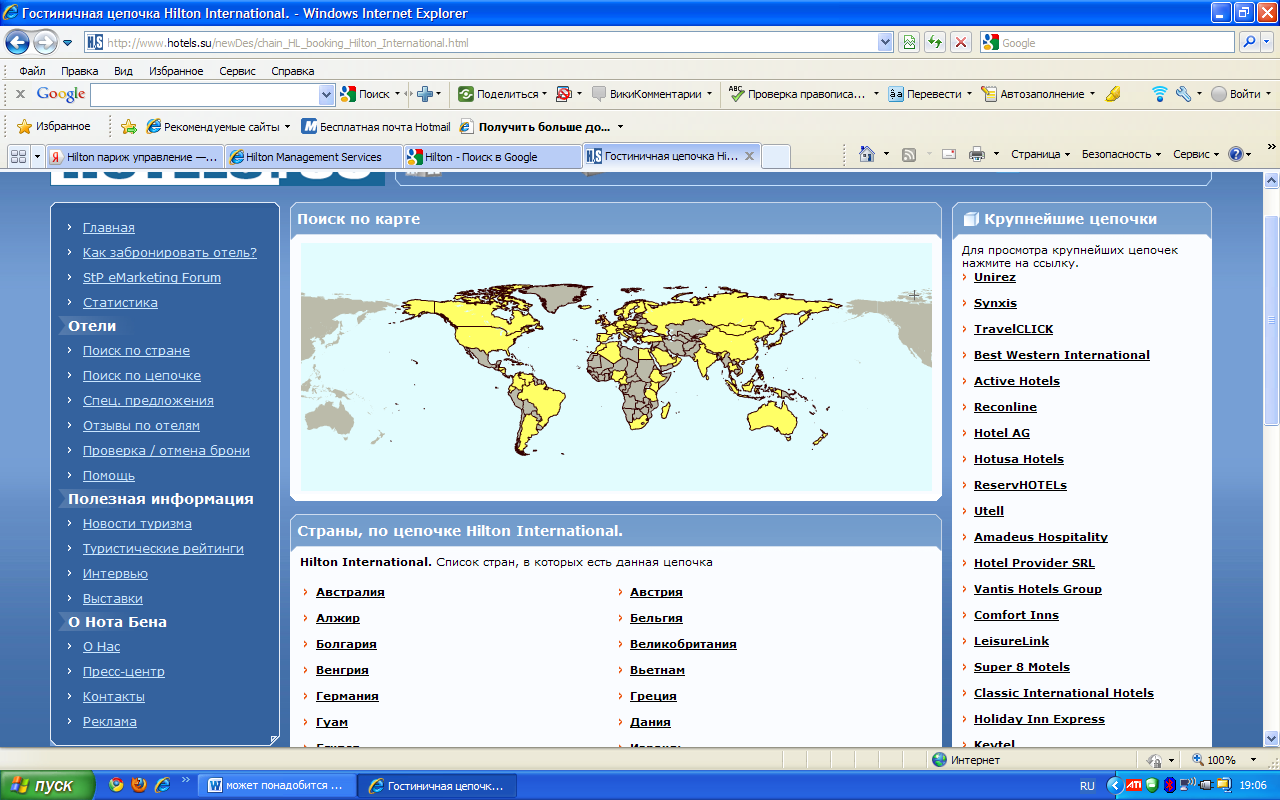
Task: Open the Поделиться dropdown
Action: 544,94
